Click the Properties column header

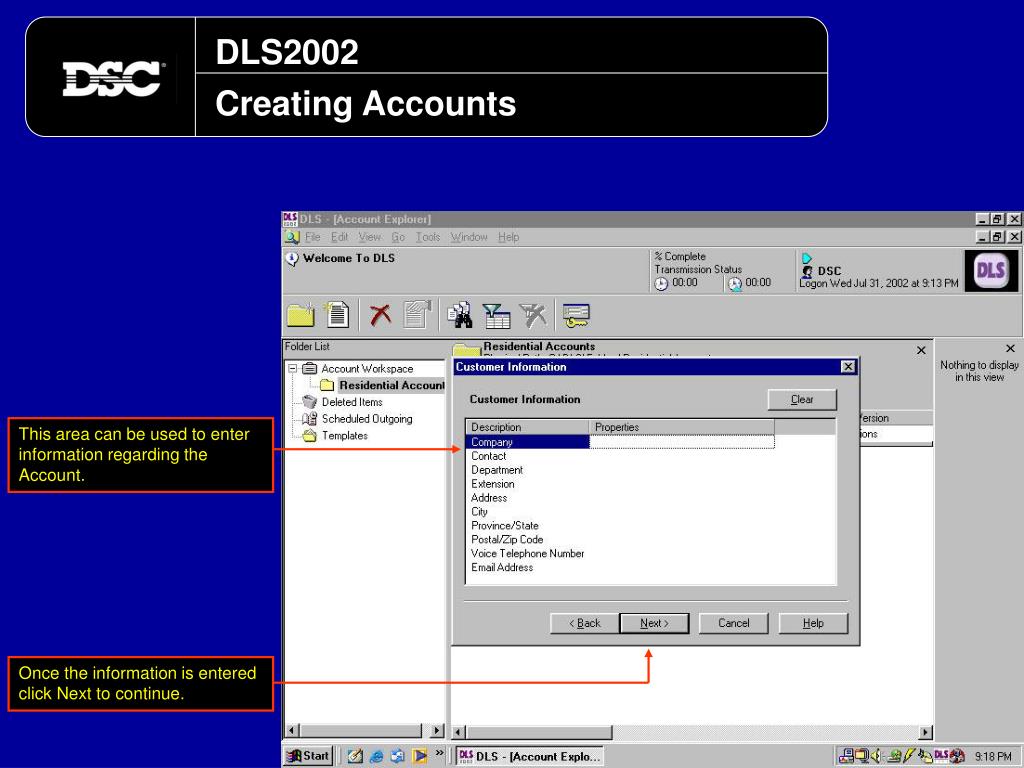pos(682,427)
